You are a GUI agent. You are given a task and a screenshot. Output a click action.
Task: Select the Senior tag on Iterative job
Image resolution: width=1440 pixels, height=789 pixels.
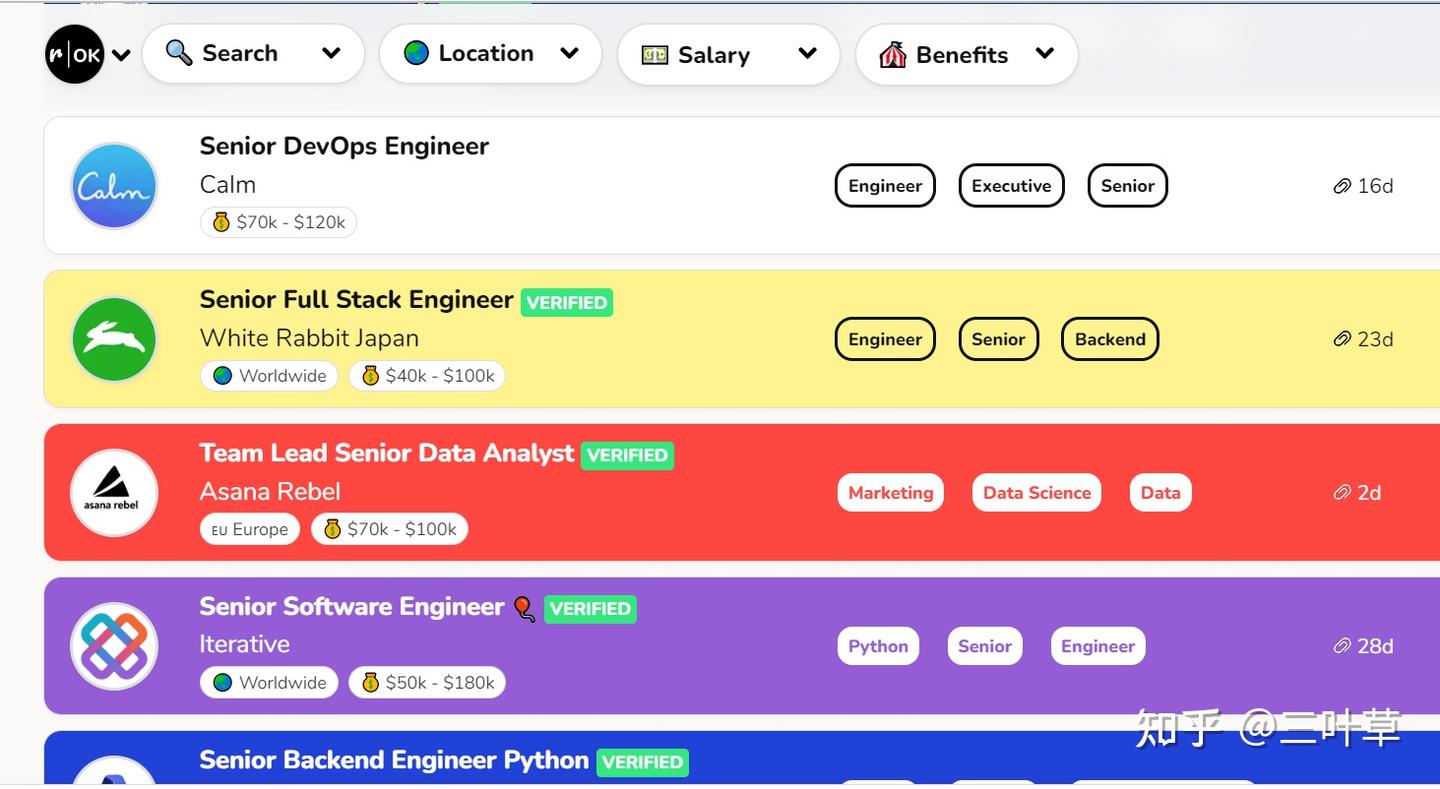(985, 646)
